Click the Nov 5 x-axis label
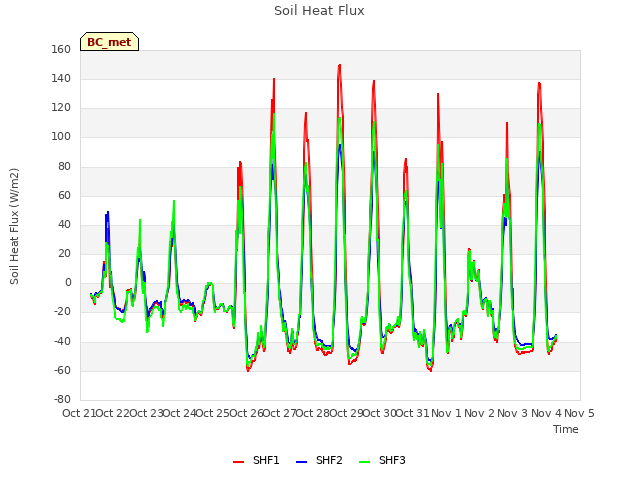The image size is (640, 480). 579,413
